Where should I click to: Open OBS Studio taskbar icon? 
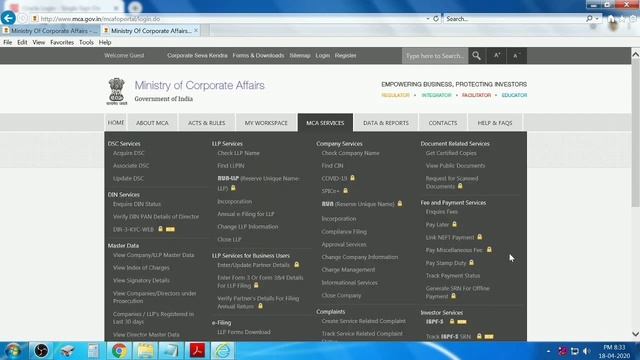[x=41, y=351]
